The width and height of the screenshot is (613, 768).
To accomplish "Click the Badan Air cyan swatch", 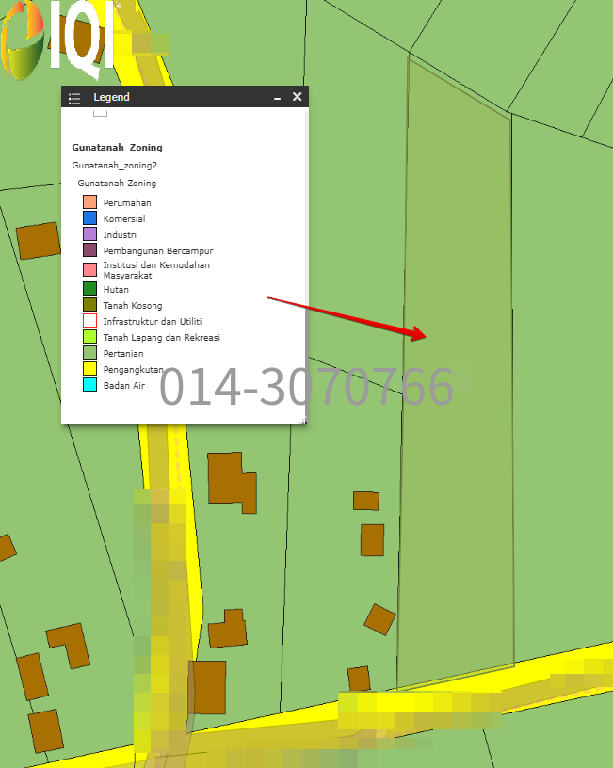I will [x=90, y=385].
